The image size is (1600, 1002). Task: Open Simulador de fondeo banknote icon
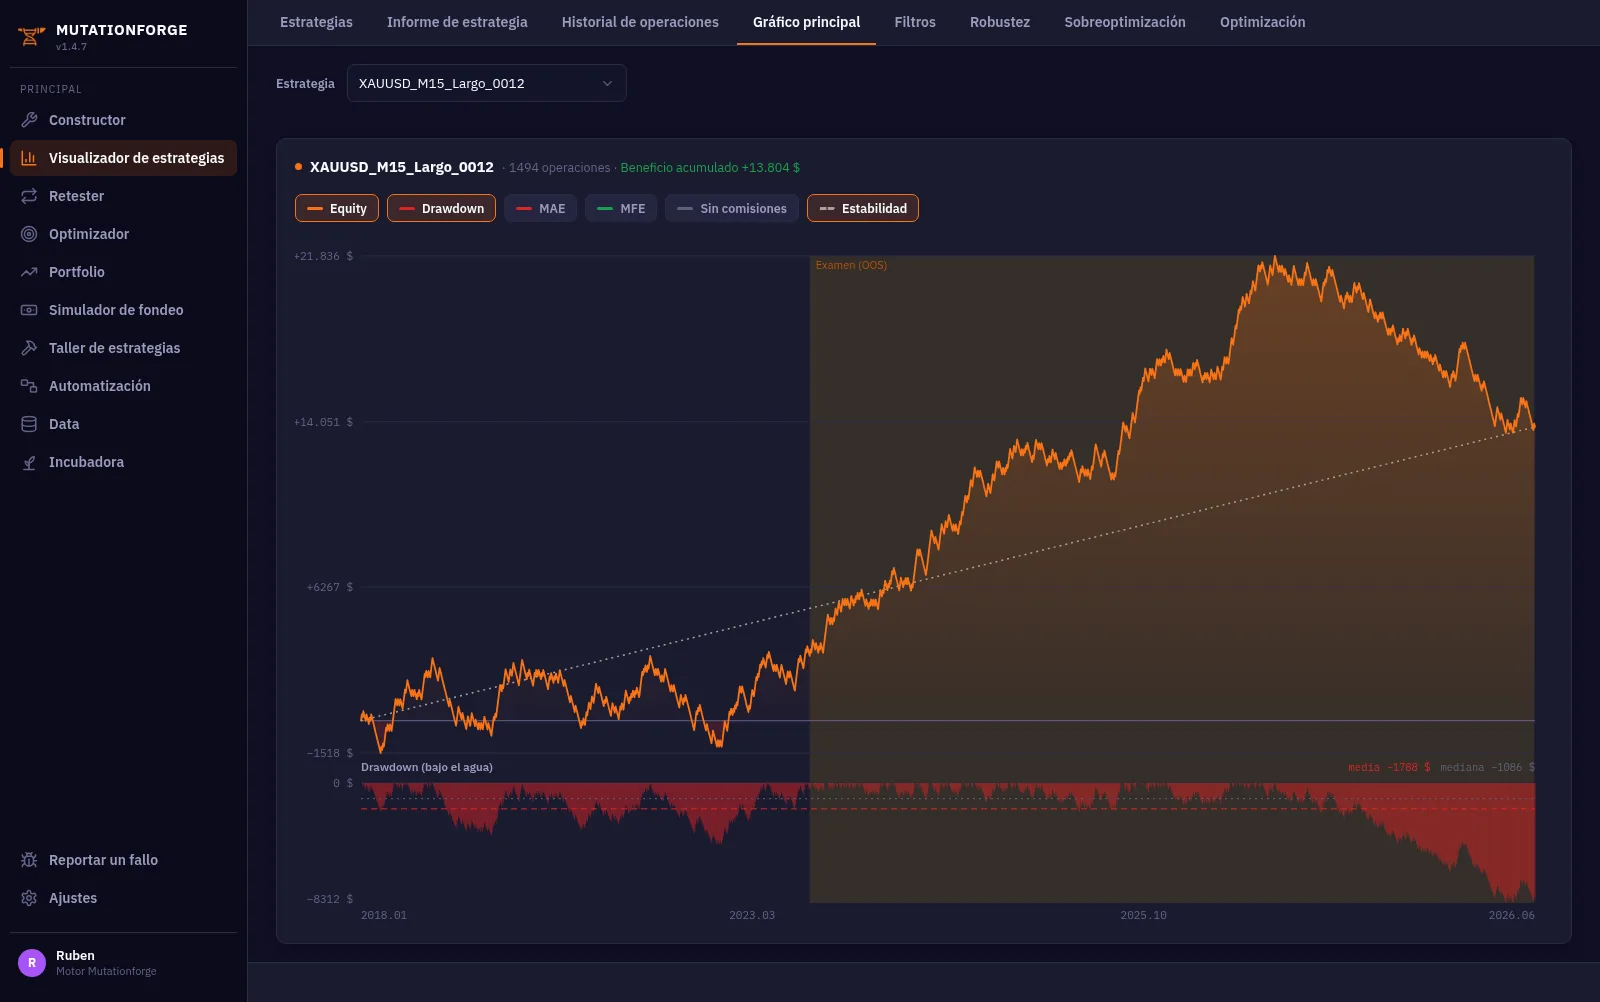(29, 310)
